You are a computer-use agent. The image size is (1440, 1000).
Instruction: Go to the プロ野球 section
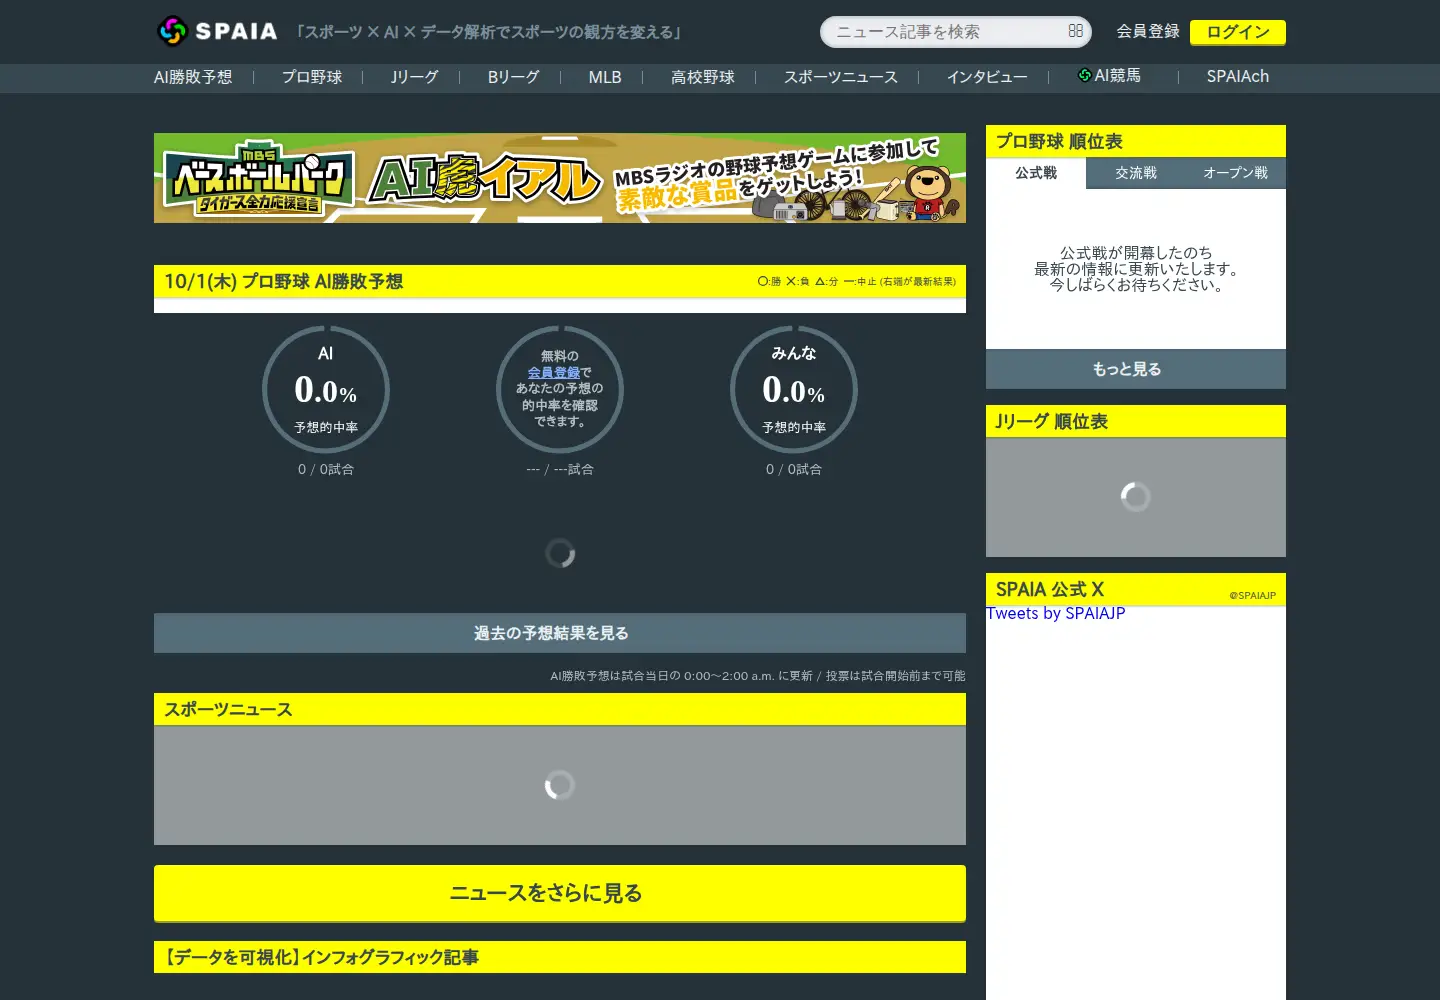click(x=312, y=77)
